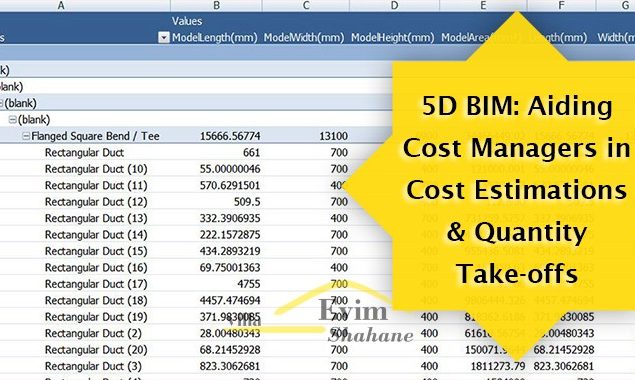Viewport: 635px width, 380px height.
Task: Click the total width cell 13100
Action: point(333,136)
